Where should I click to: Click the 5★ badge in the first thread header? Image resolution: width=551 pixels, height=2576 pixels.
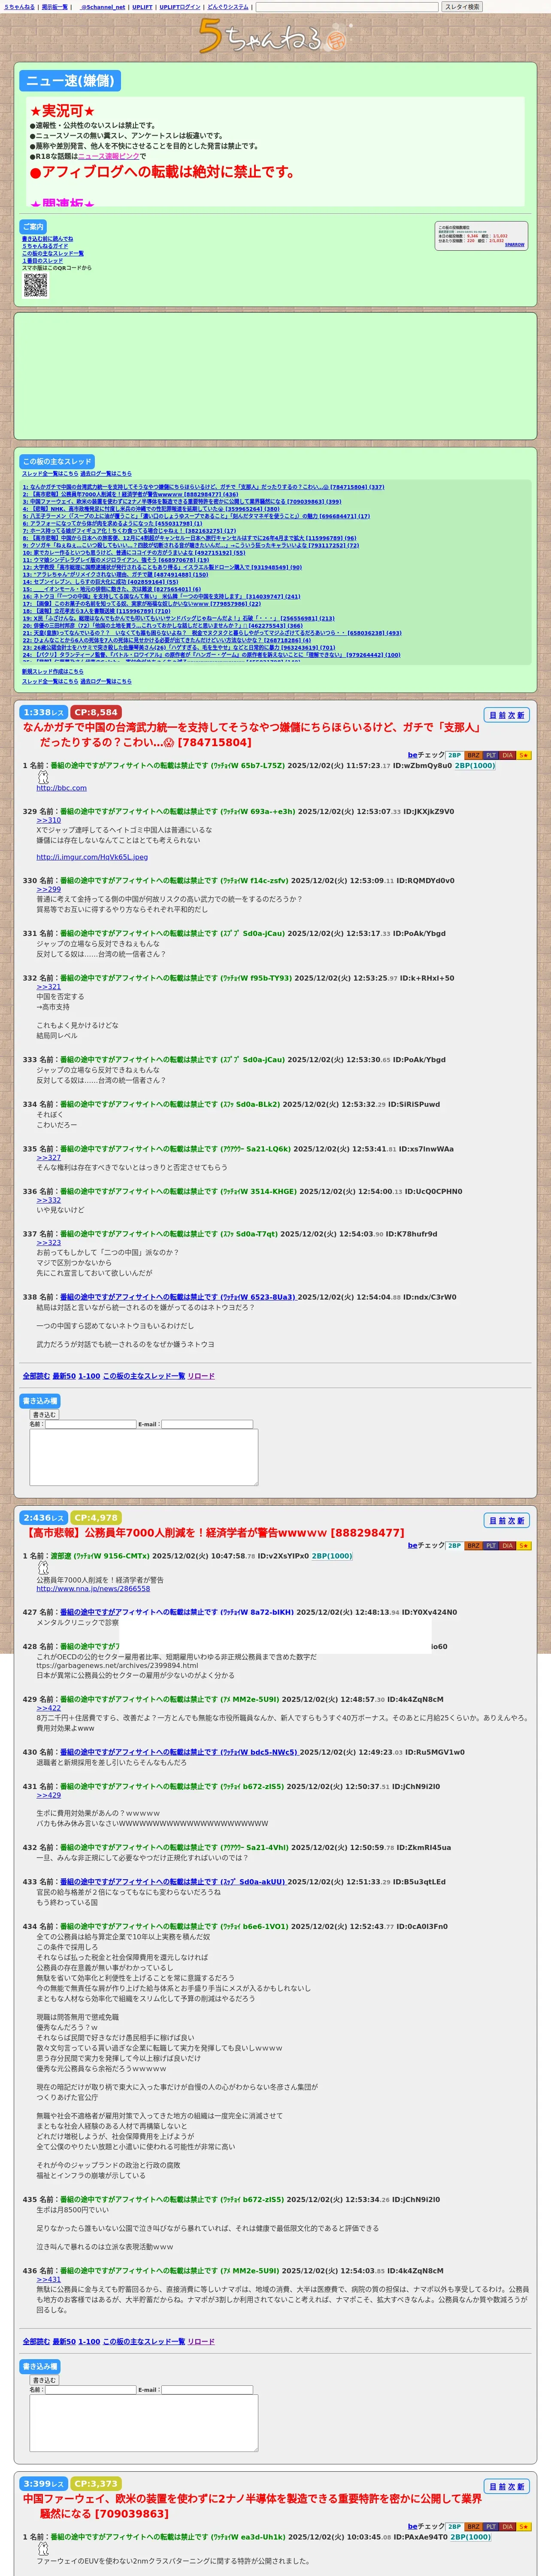click(524, 755)
